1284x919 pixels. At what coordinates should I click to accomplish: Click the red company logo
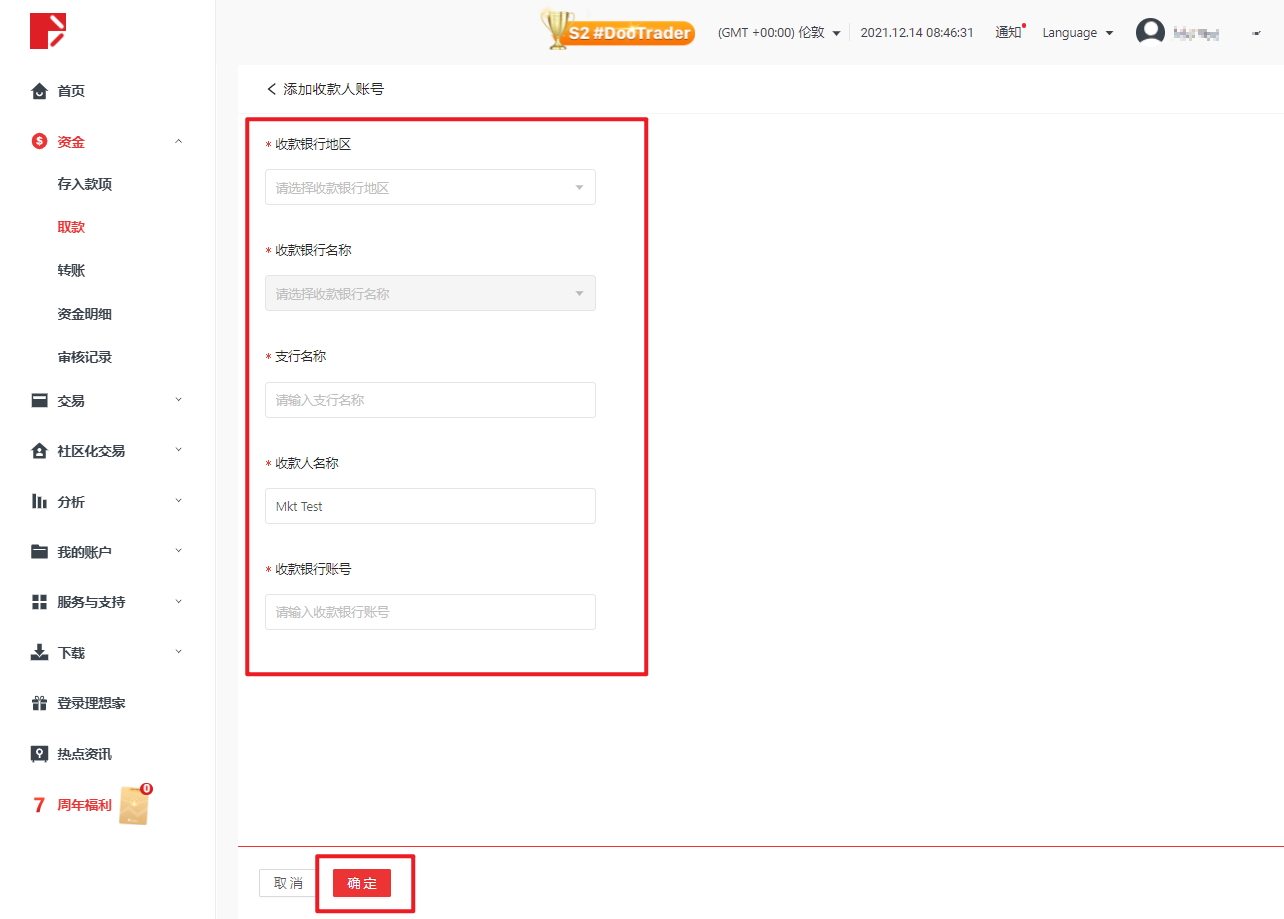point(47,31)
